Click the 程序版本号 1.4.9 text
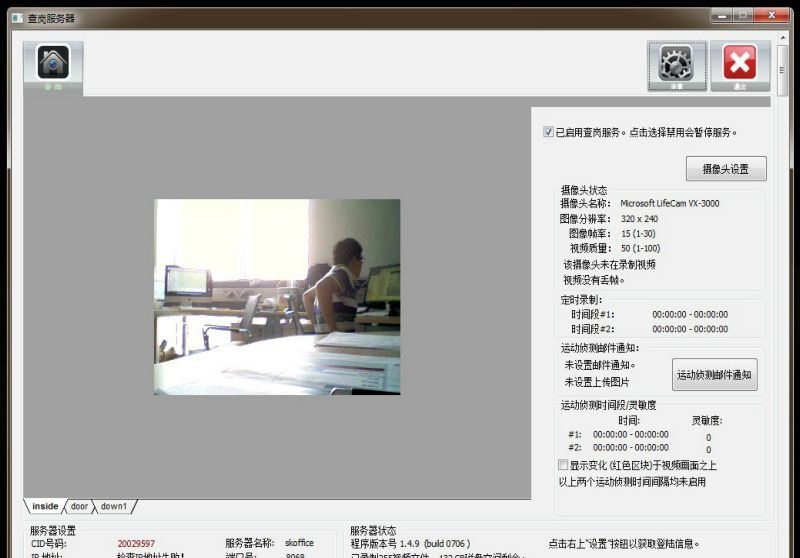 pyautogui.click(x=410, y=544)
